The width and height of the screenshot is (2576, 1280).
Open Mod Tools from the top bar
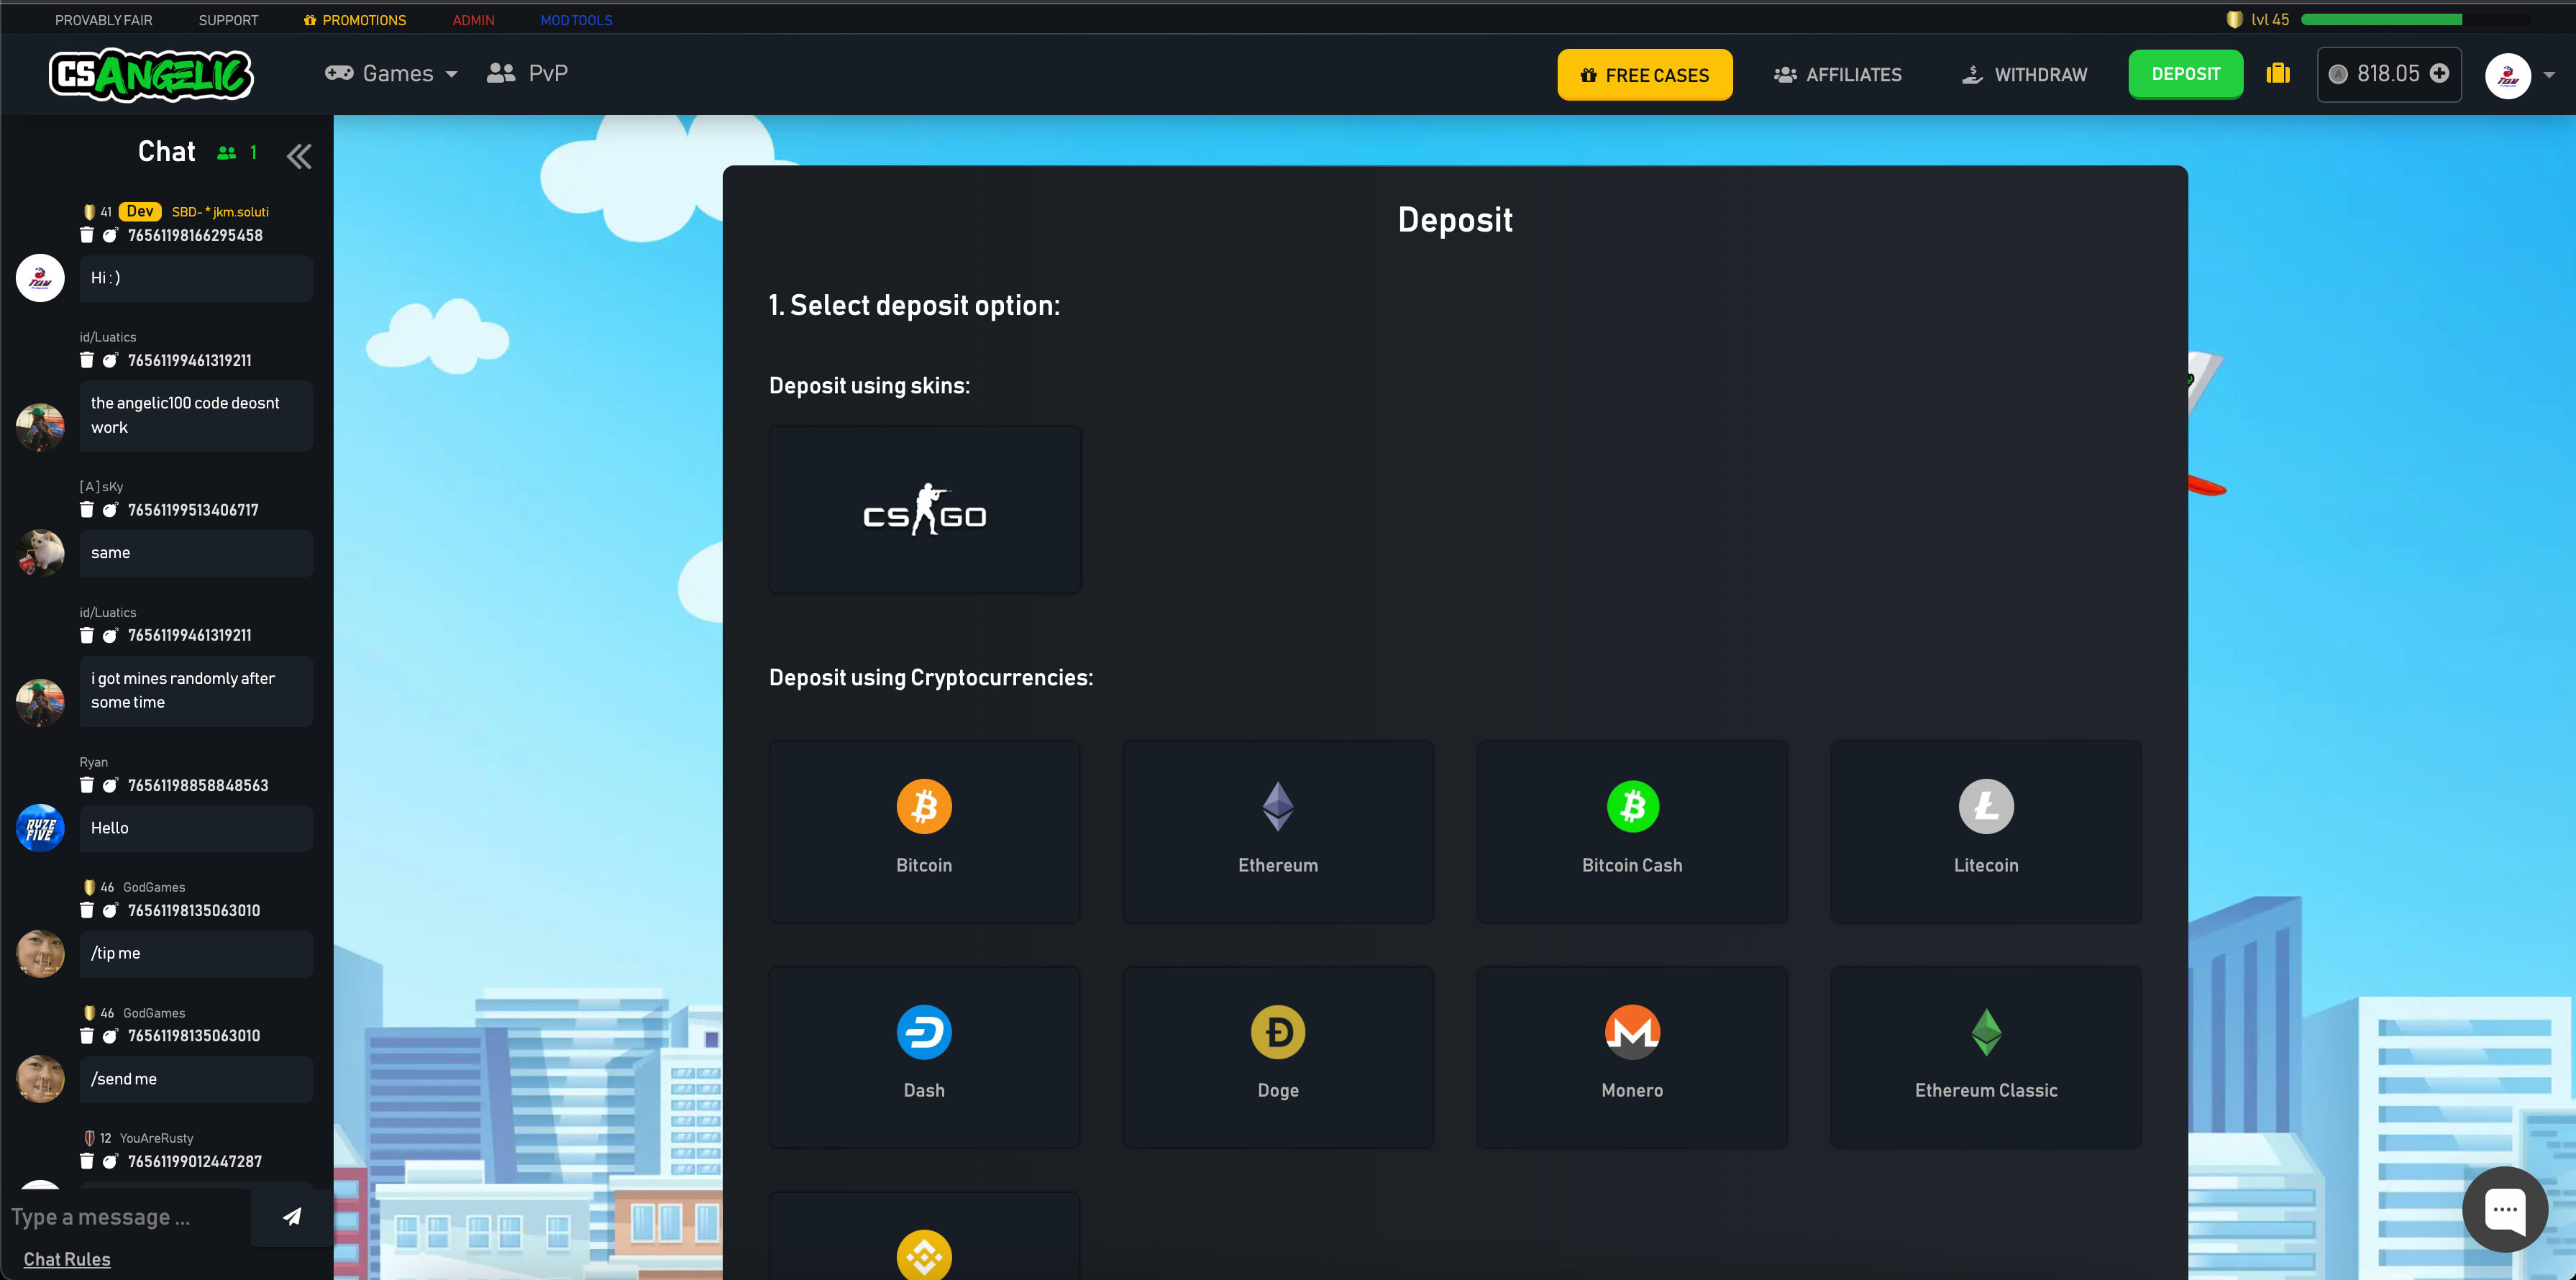click(x=576, y=19)
